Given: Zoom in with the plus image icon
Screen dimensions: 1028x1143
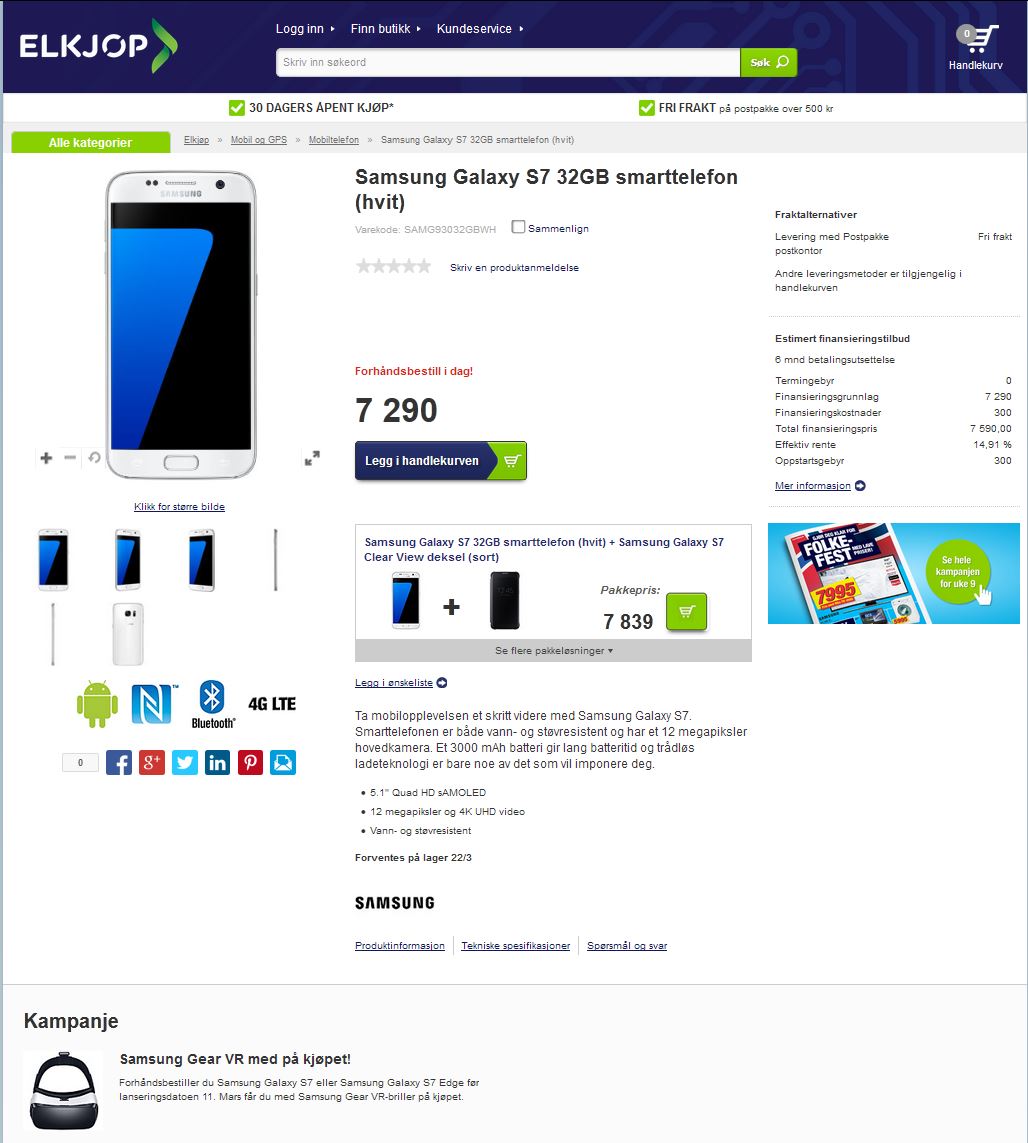Looking at the screenshot, I should pyautogui.click(x=46, y=458).
